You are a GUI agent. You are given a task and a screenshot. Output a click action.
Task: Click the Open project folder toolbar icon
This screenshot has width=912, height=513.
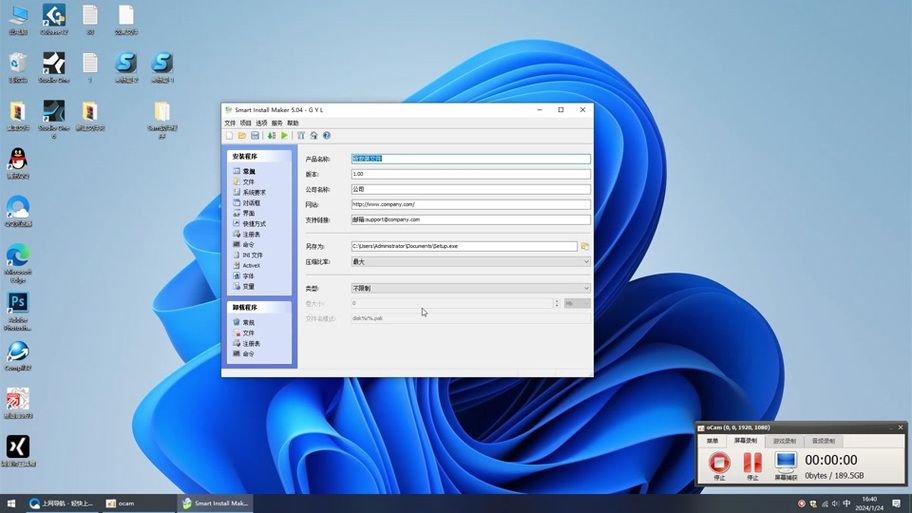(x=242, y=136)
